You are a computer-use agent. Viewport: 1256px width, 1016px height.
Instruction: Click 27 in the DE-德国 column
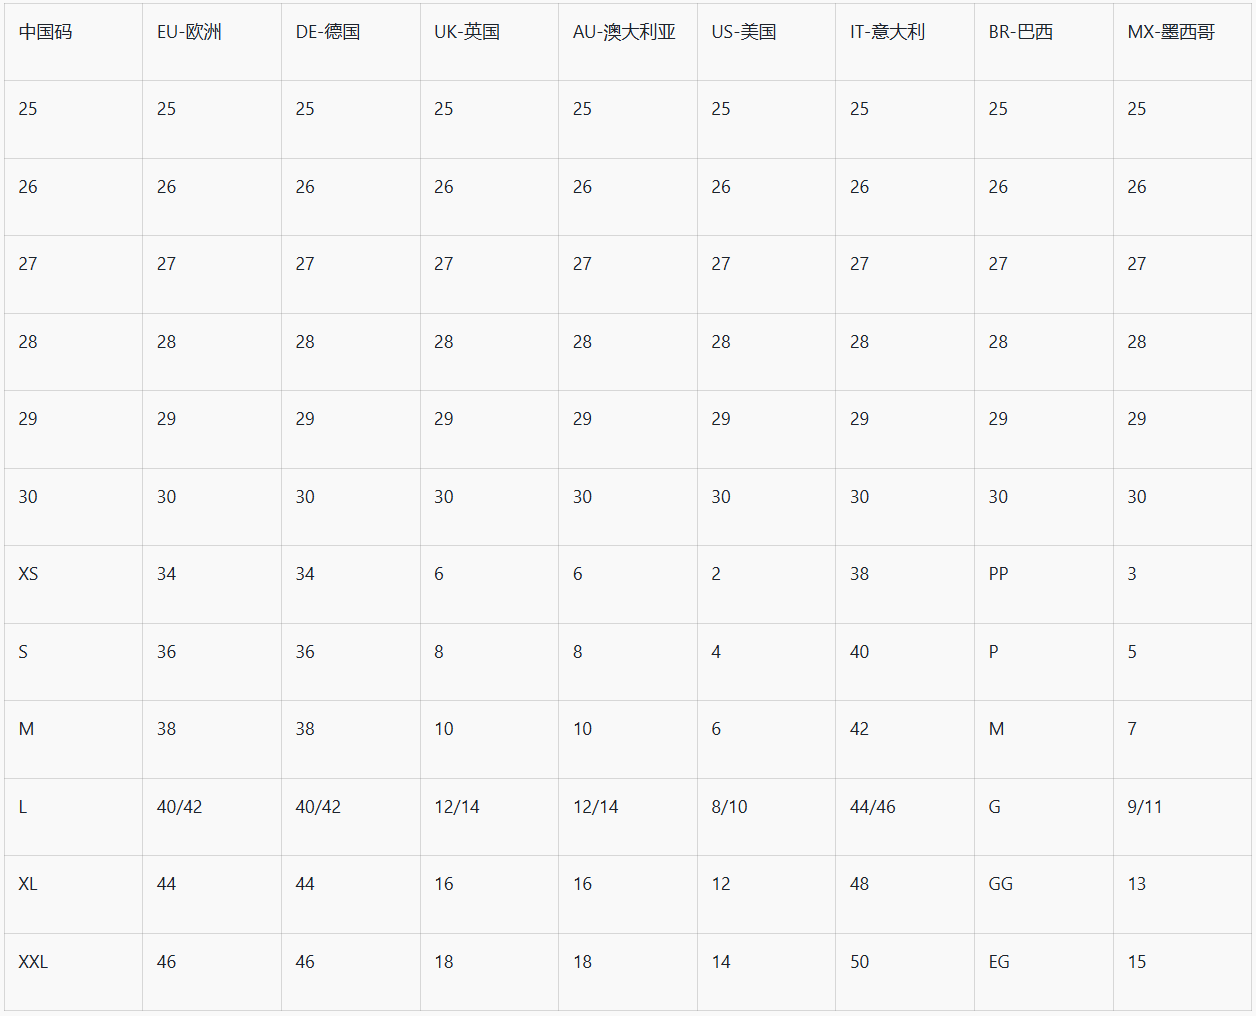point(305,264)
